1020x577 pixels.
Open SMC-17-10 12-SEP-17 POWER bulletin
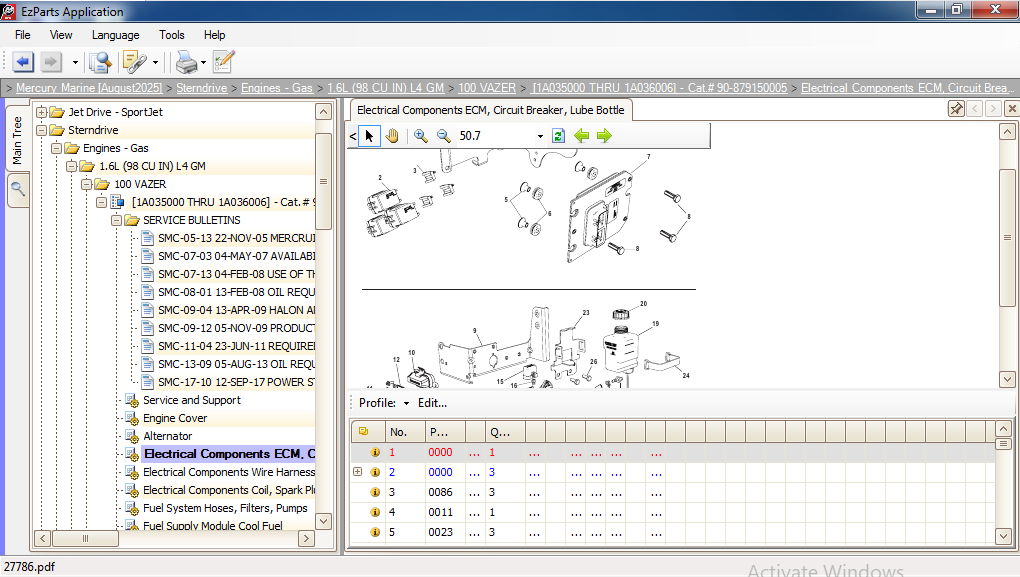coord(237,382)
